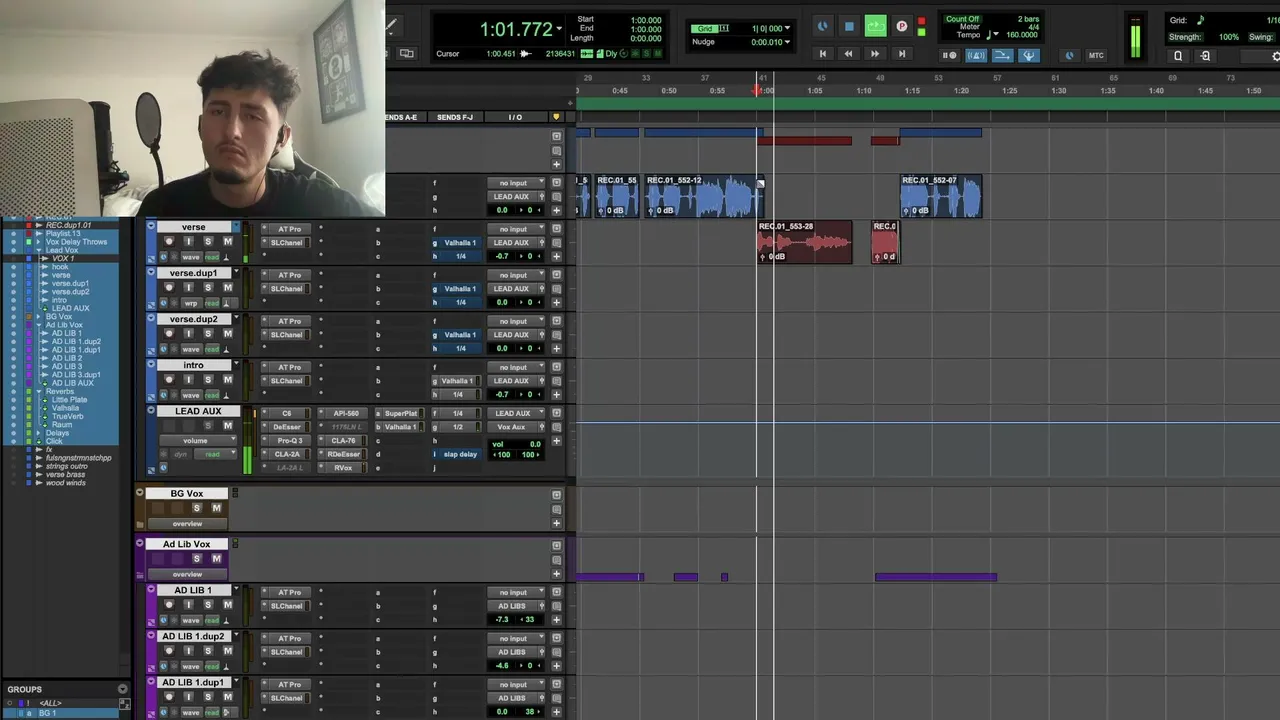Click the 1:15 mark on the timeline ruler

tap(913, 91)
